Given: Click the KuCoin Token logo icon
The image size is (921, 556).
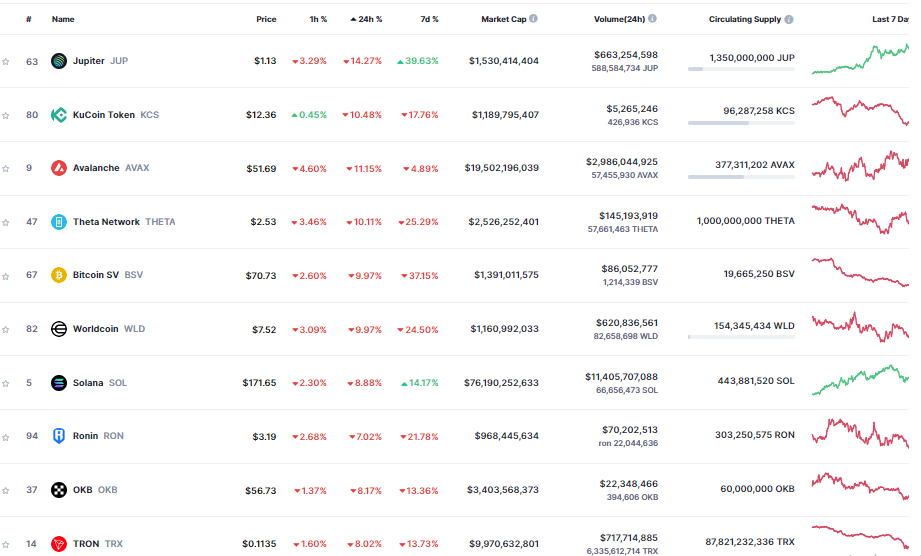Looking at the screenshot, I should click(x=59, y=114).
